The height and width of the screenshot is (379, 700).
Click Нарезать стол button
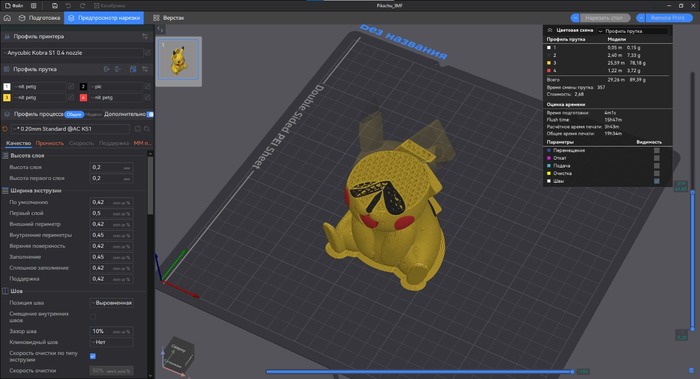click(604, 18)
